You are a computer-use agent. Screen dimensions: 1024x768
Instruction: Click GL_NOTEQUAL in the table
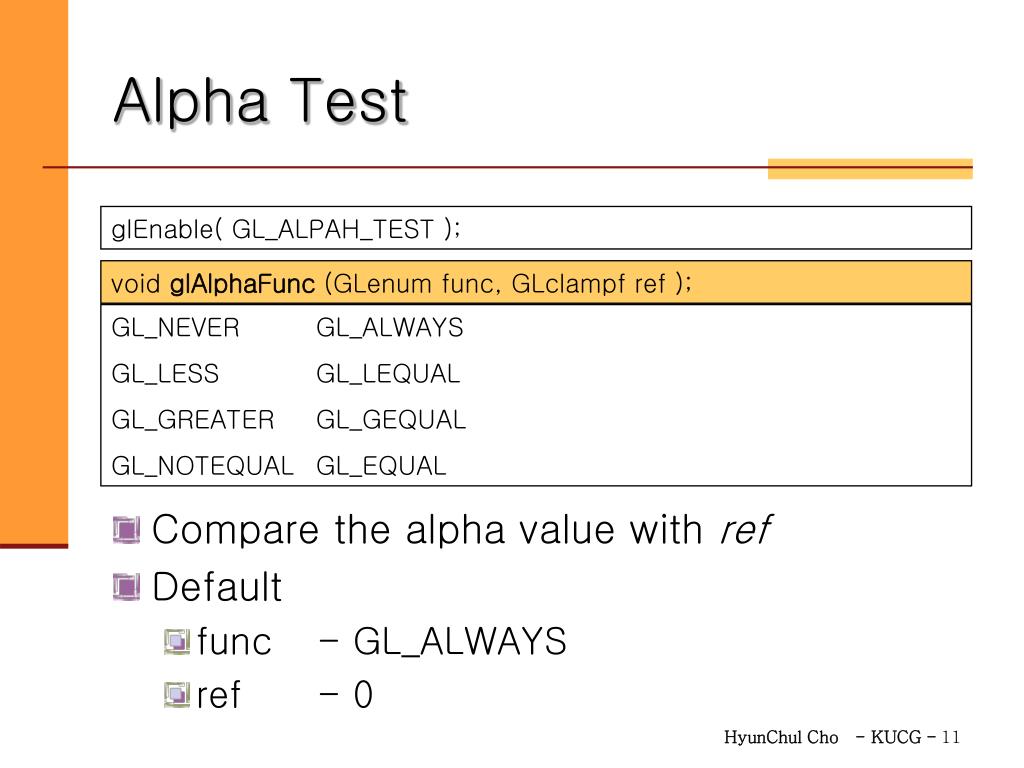pyautogui.click(x=202, y=466)
